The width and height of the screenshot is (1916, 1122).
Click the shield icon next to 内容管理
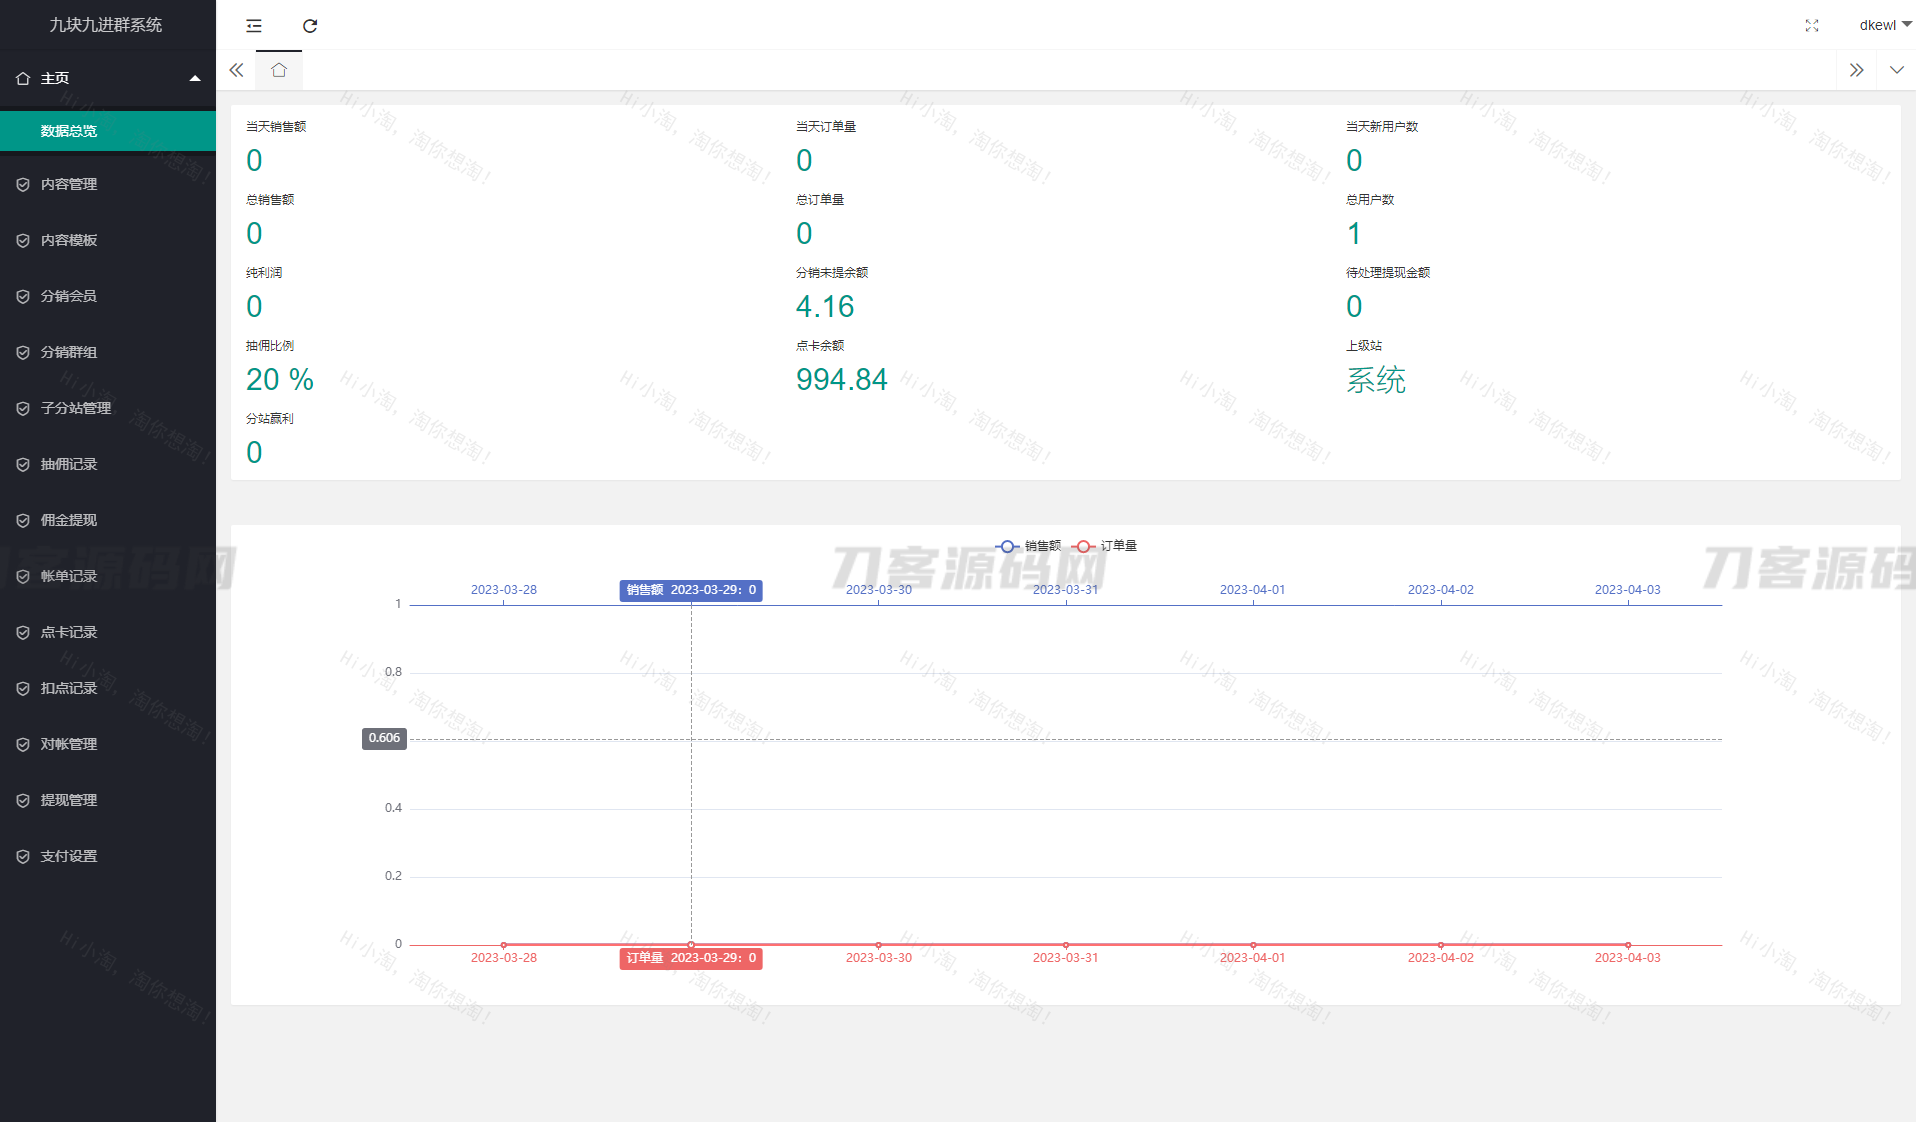[x=23, y=184]
